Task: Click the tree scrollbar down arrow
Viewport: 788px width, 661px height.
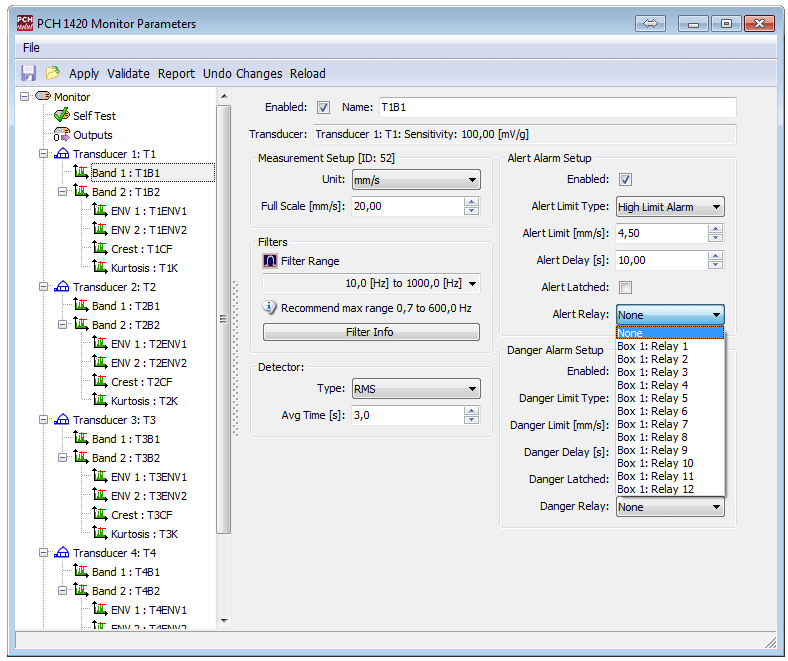Action: click(x=224, y=621)
